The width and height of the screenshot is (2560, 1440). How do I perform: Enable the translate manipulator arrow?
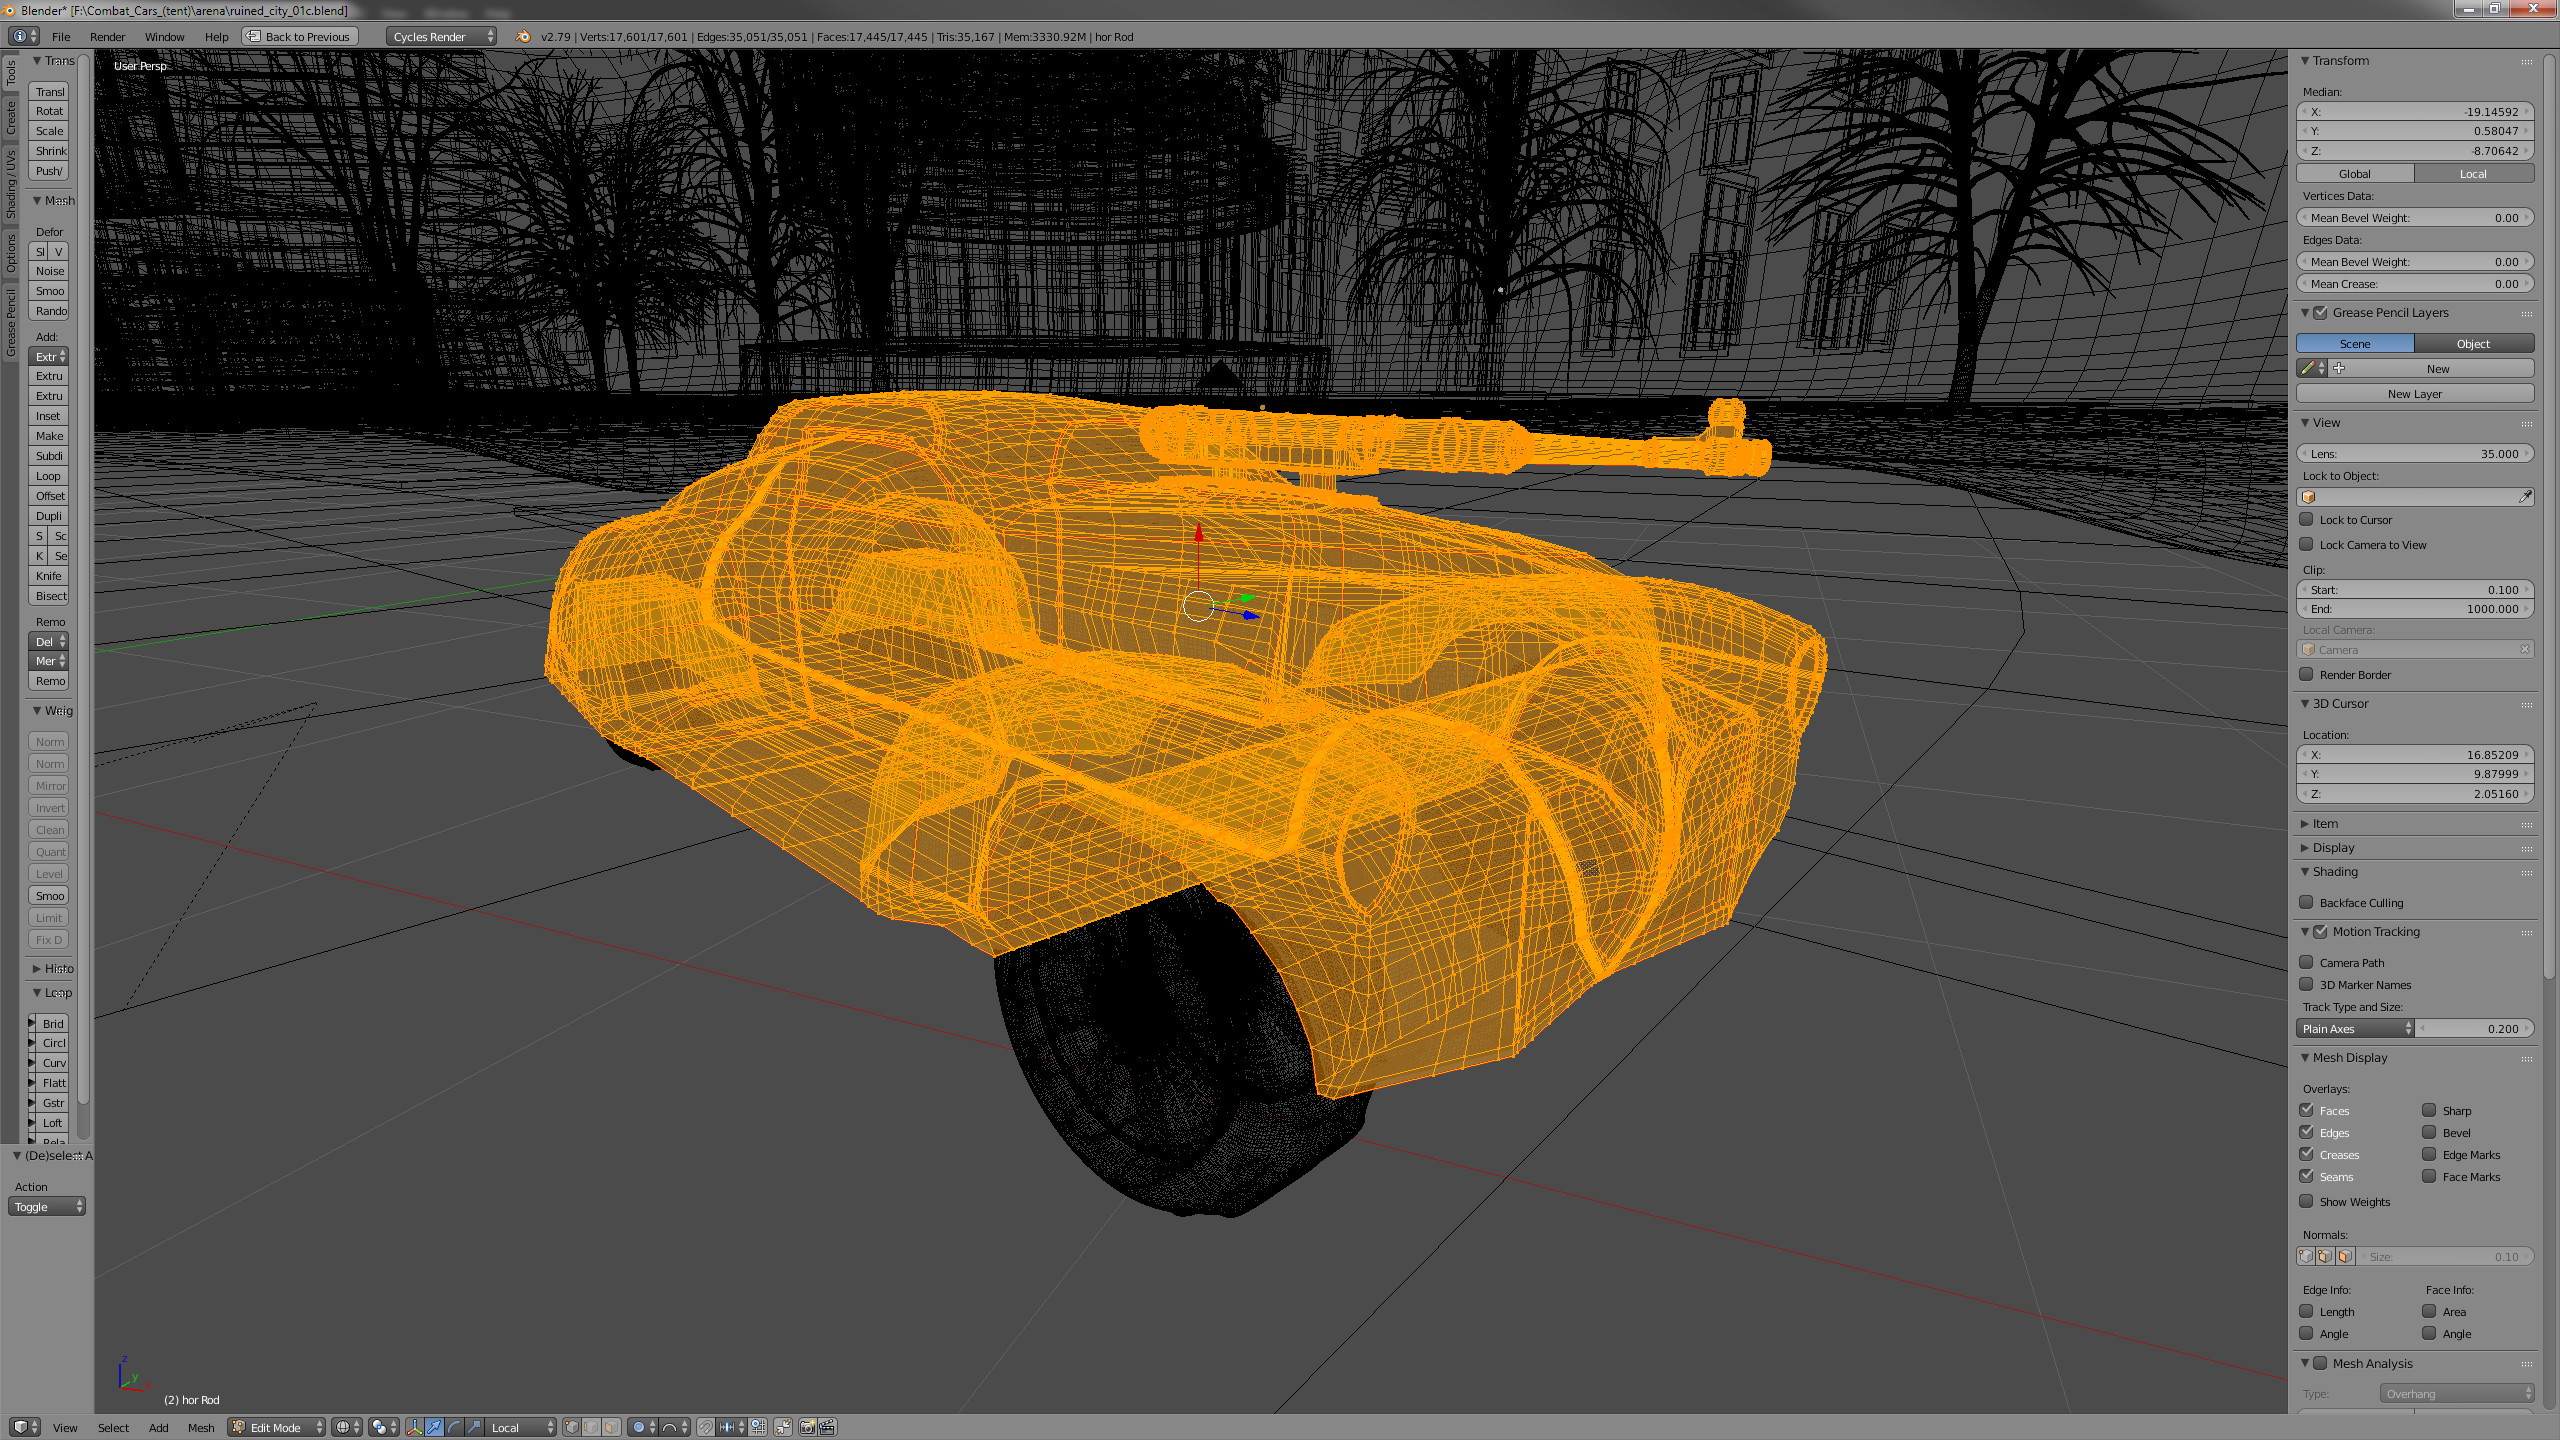(x=434, y=1427)
